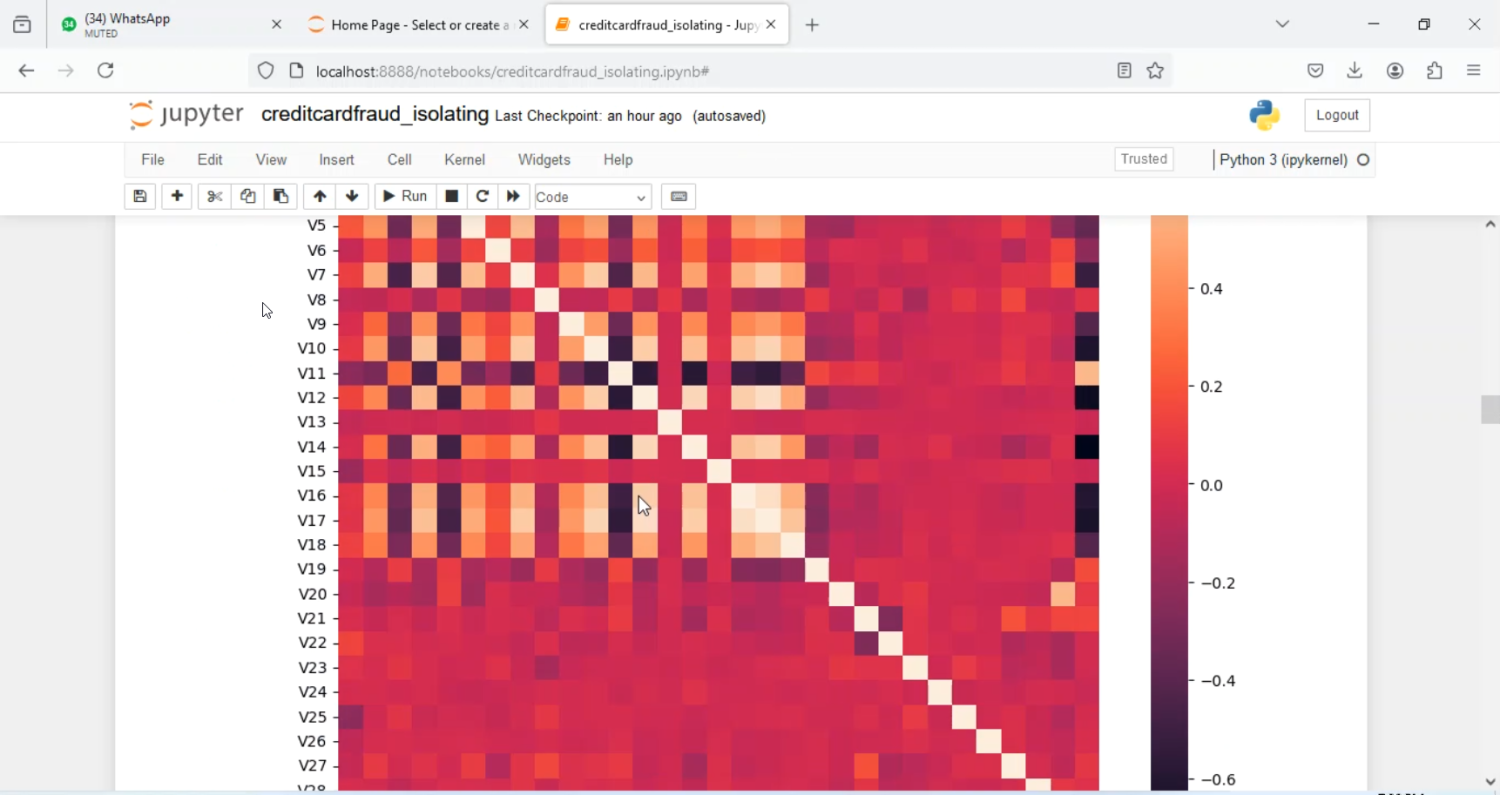Bookmark the page with star icon
1500x795 pixels.
pos(1155,70)
